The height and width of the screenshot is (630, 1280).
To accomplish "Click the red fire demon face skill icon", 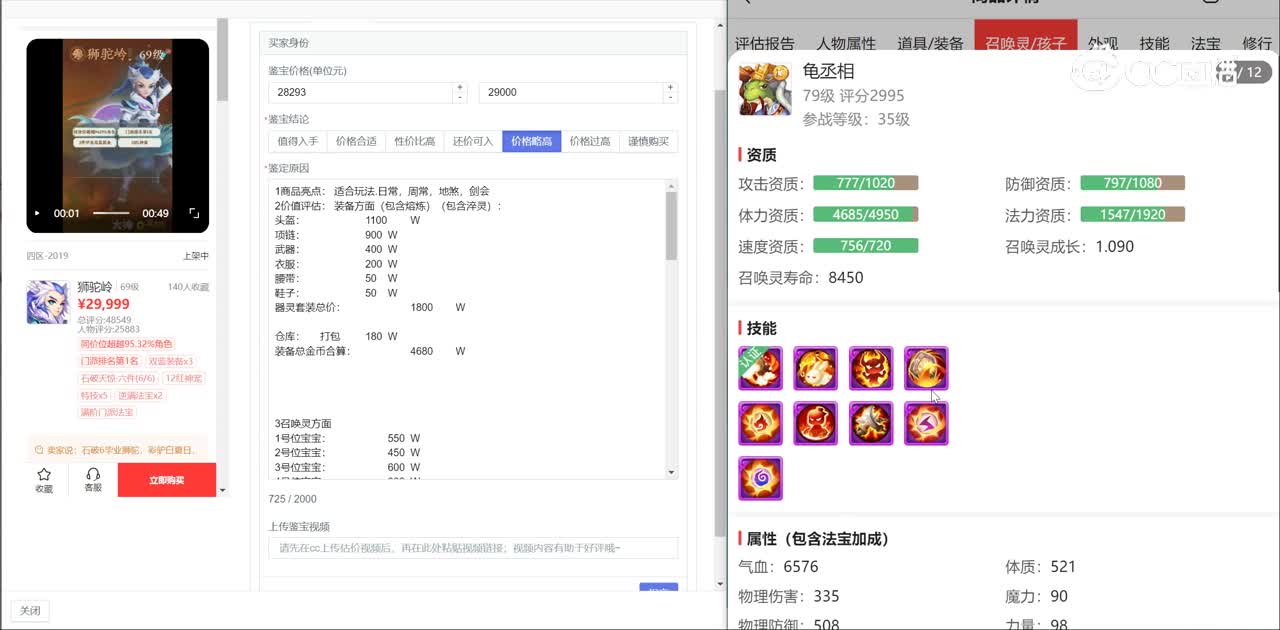I will click(x=871, y=368).
